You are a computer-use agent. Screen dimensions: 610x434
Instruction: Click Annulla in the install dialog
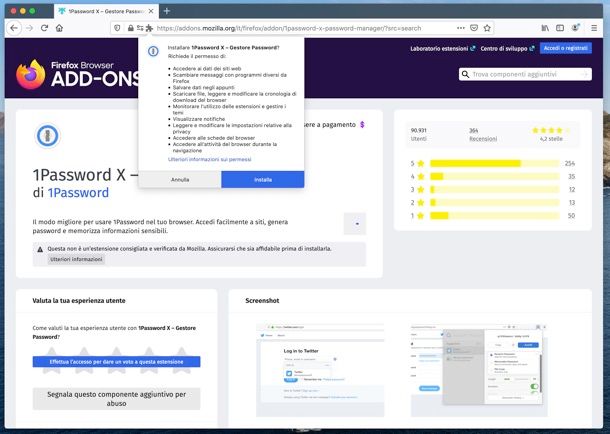point(180,180)
